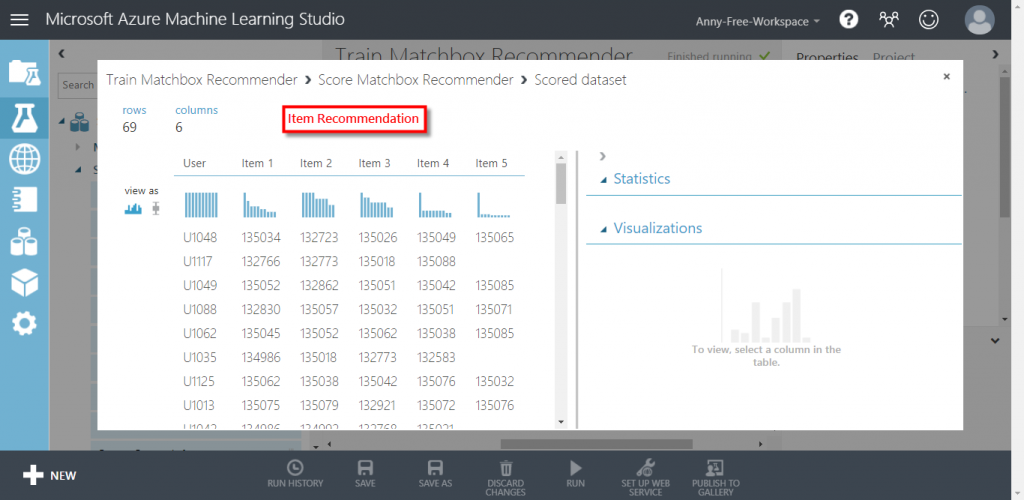
Task: Select the Experiments flask sidebar icon
Action: [24, 117]
